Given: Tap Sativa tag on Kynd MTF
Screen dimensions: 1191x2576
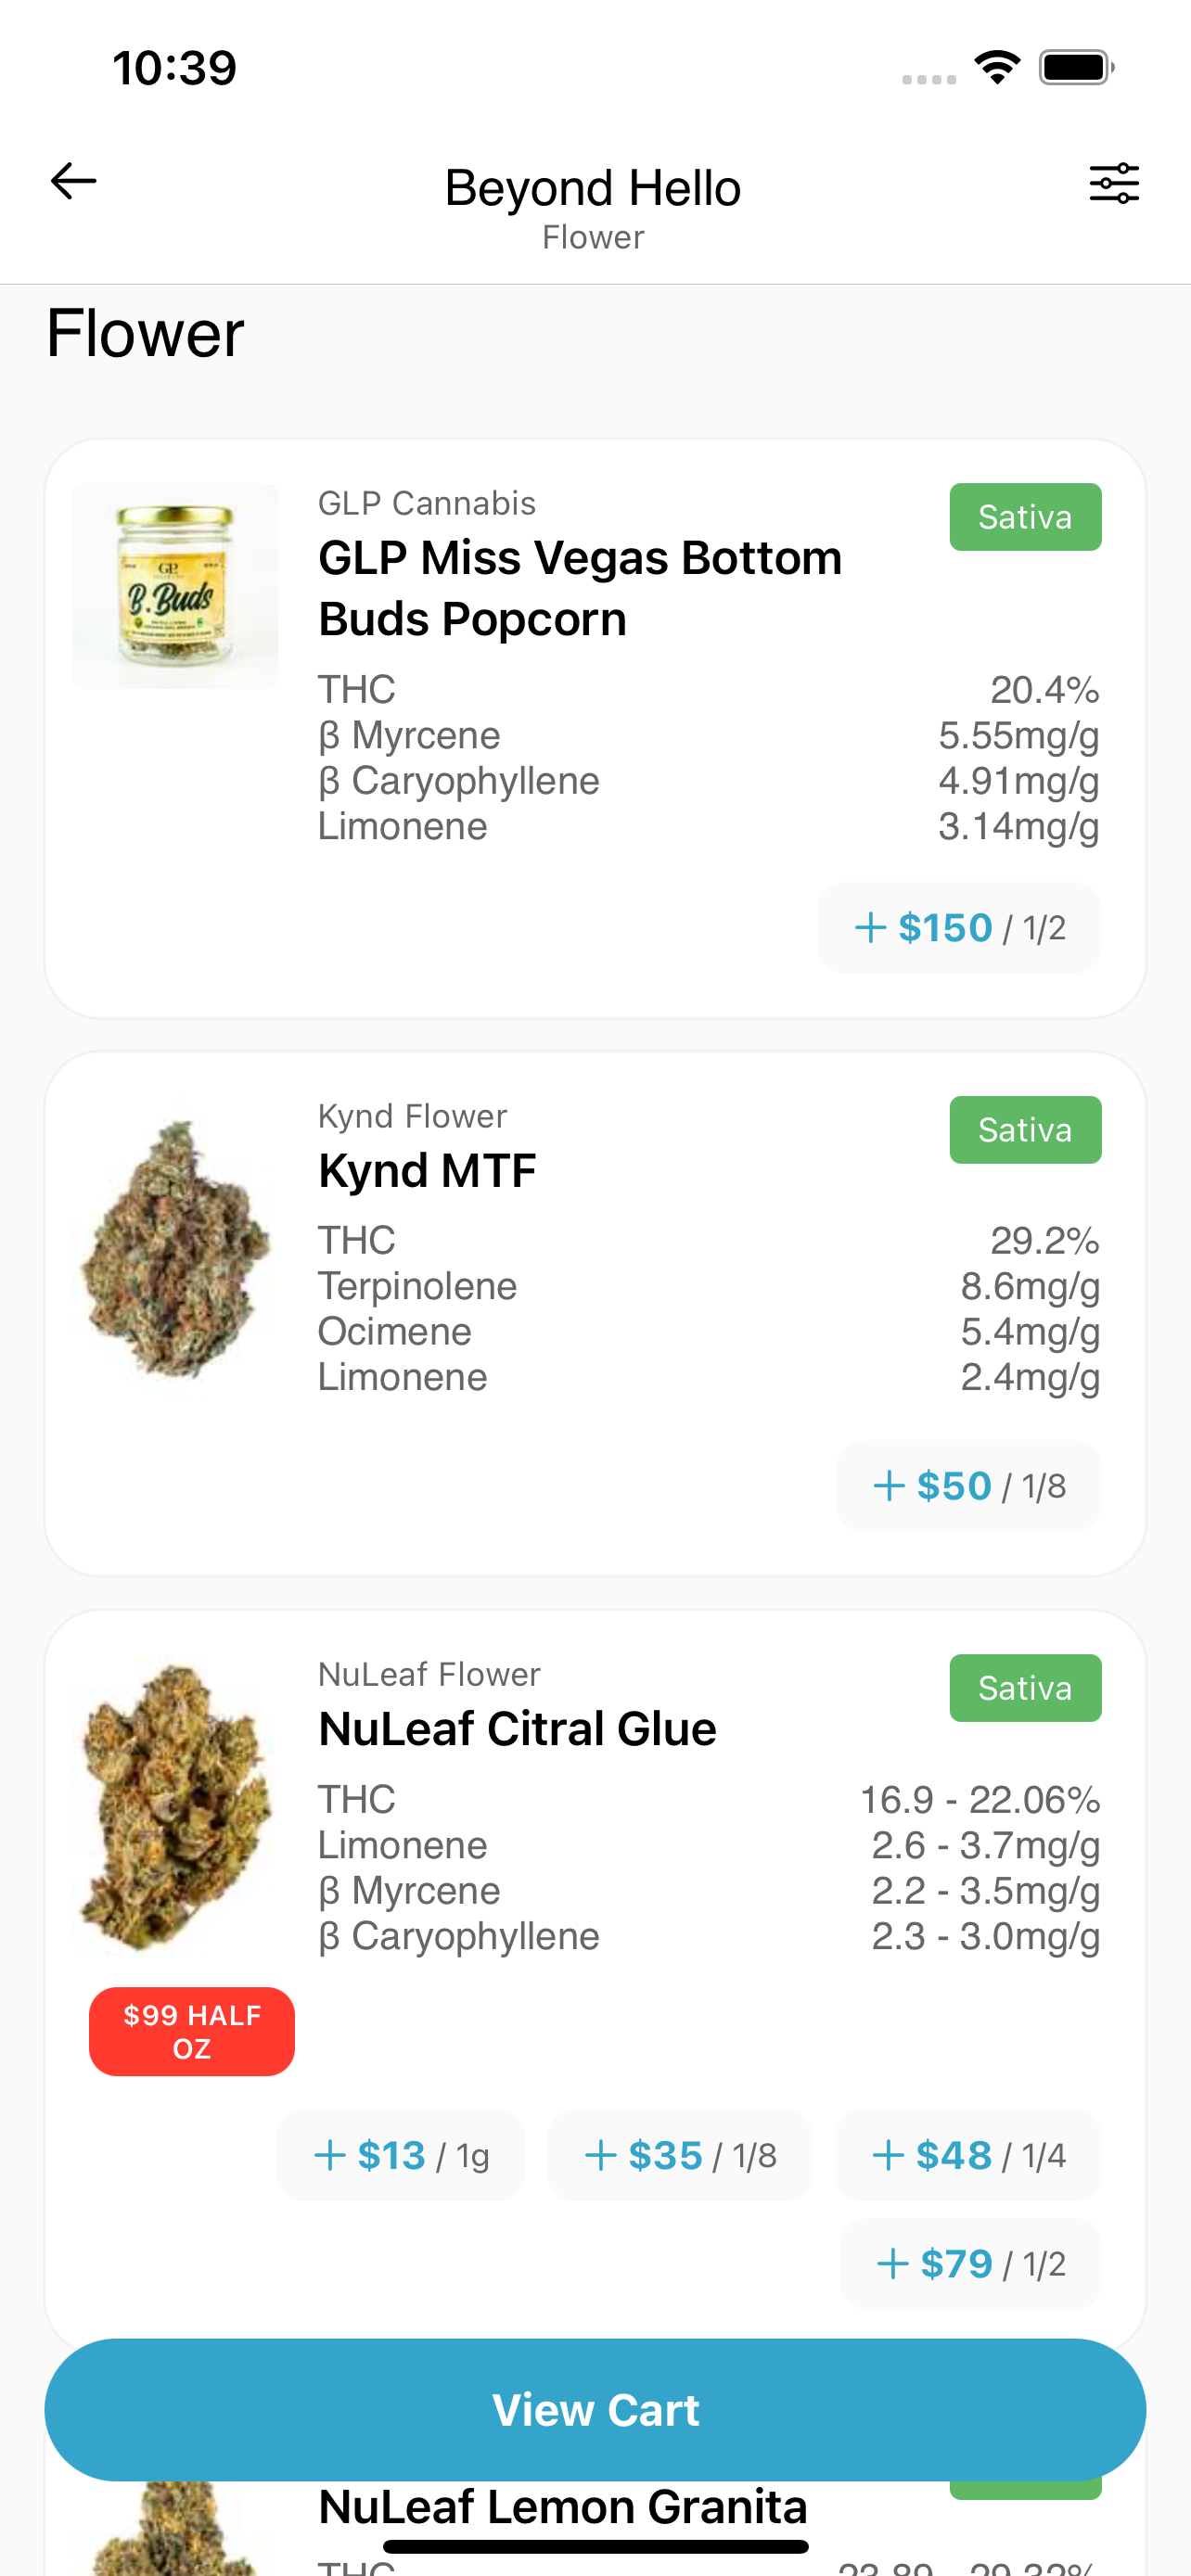Looking at the screenshot, I should tap(1025, 1130).
